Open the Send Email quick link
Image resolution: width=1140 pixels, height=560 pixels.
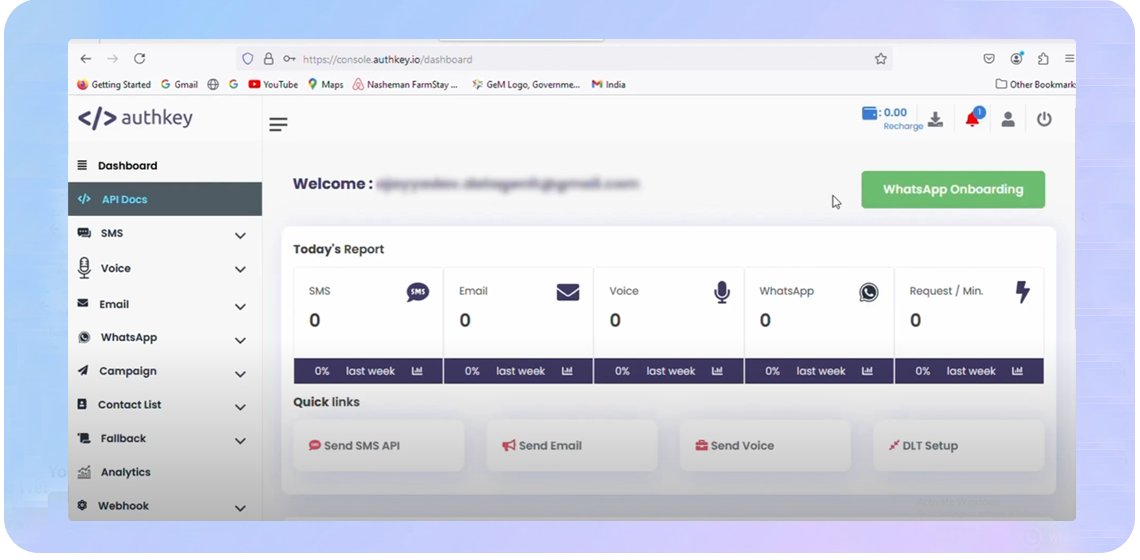[571, 446]
